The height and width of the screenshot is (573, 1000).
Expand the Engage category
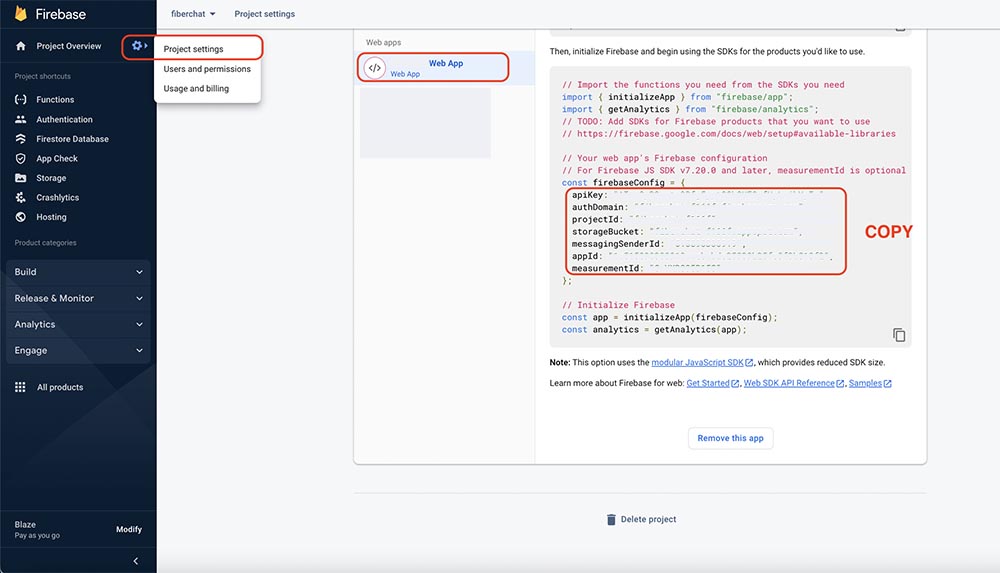click(x=78, y=350)
